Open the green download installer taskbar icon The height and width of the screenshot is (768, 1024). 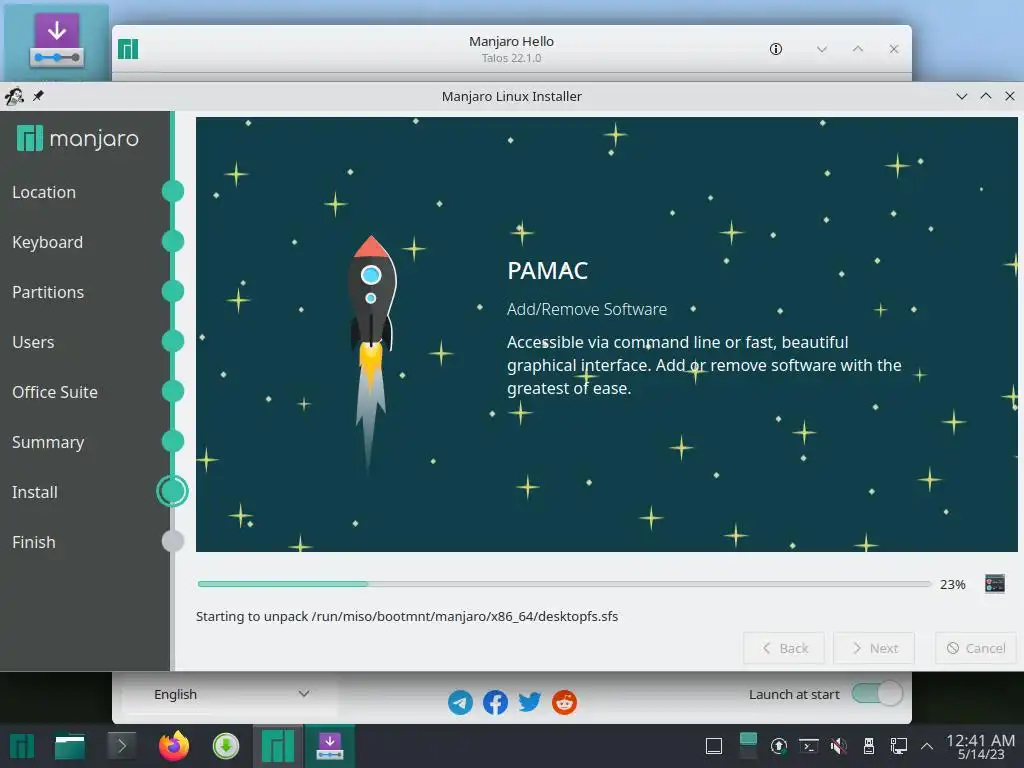pos(226,746)
